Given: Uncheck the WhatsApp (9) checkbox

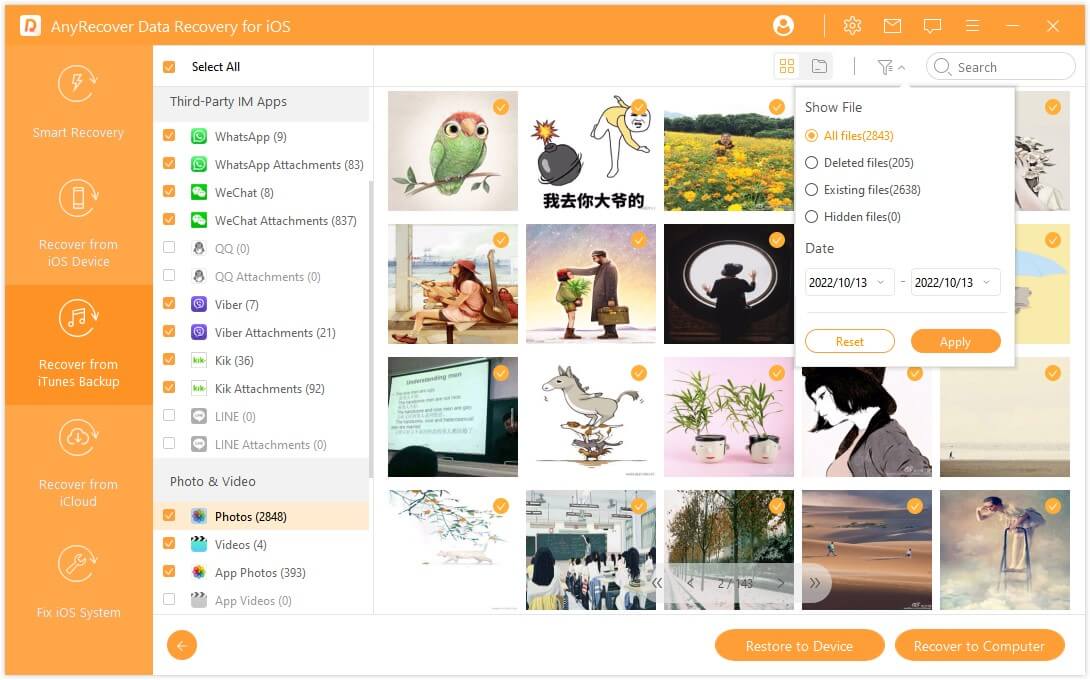Looking at the screenshot, I should [170, 136].
